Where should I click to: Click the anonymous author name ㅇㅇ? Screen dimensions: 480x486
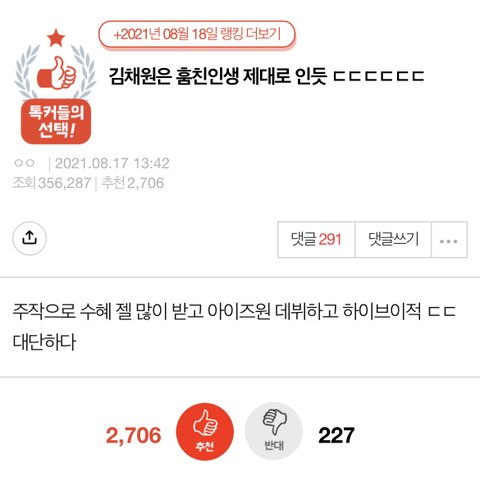coord(24,163)
